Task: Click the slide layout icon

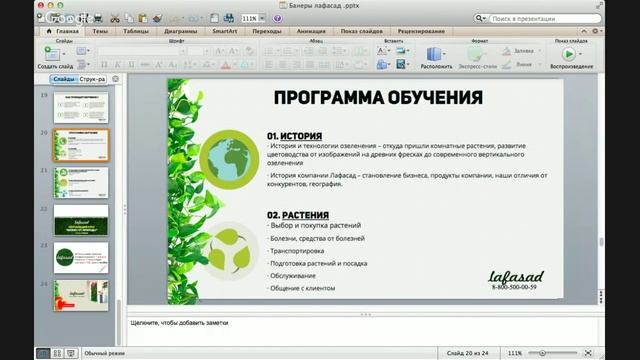Action: 81,51
